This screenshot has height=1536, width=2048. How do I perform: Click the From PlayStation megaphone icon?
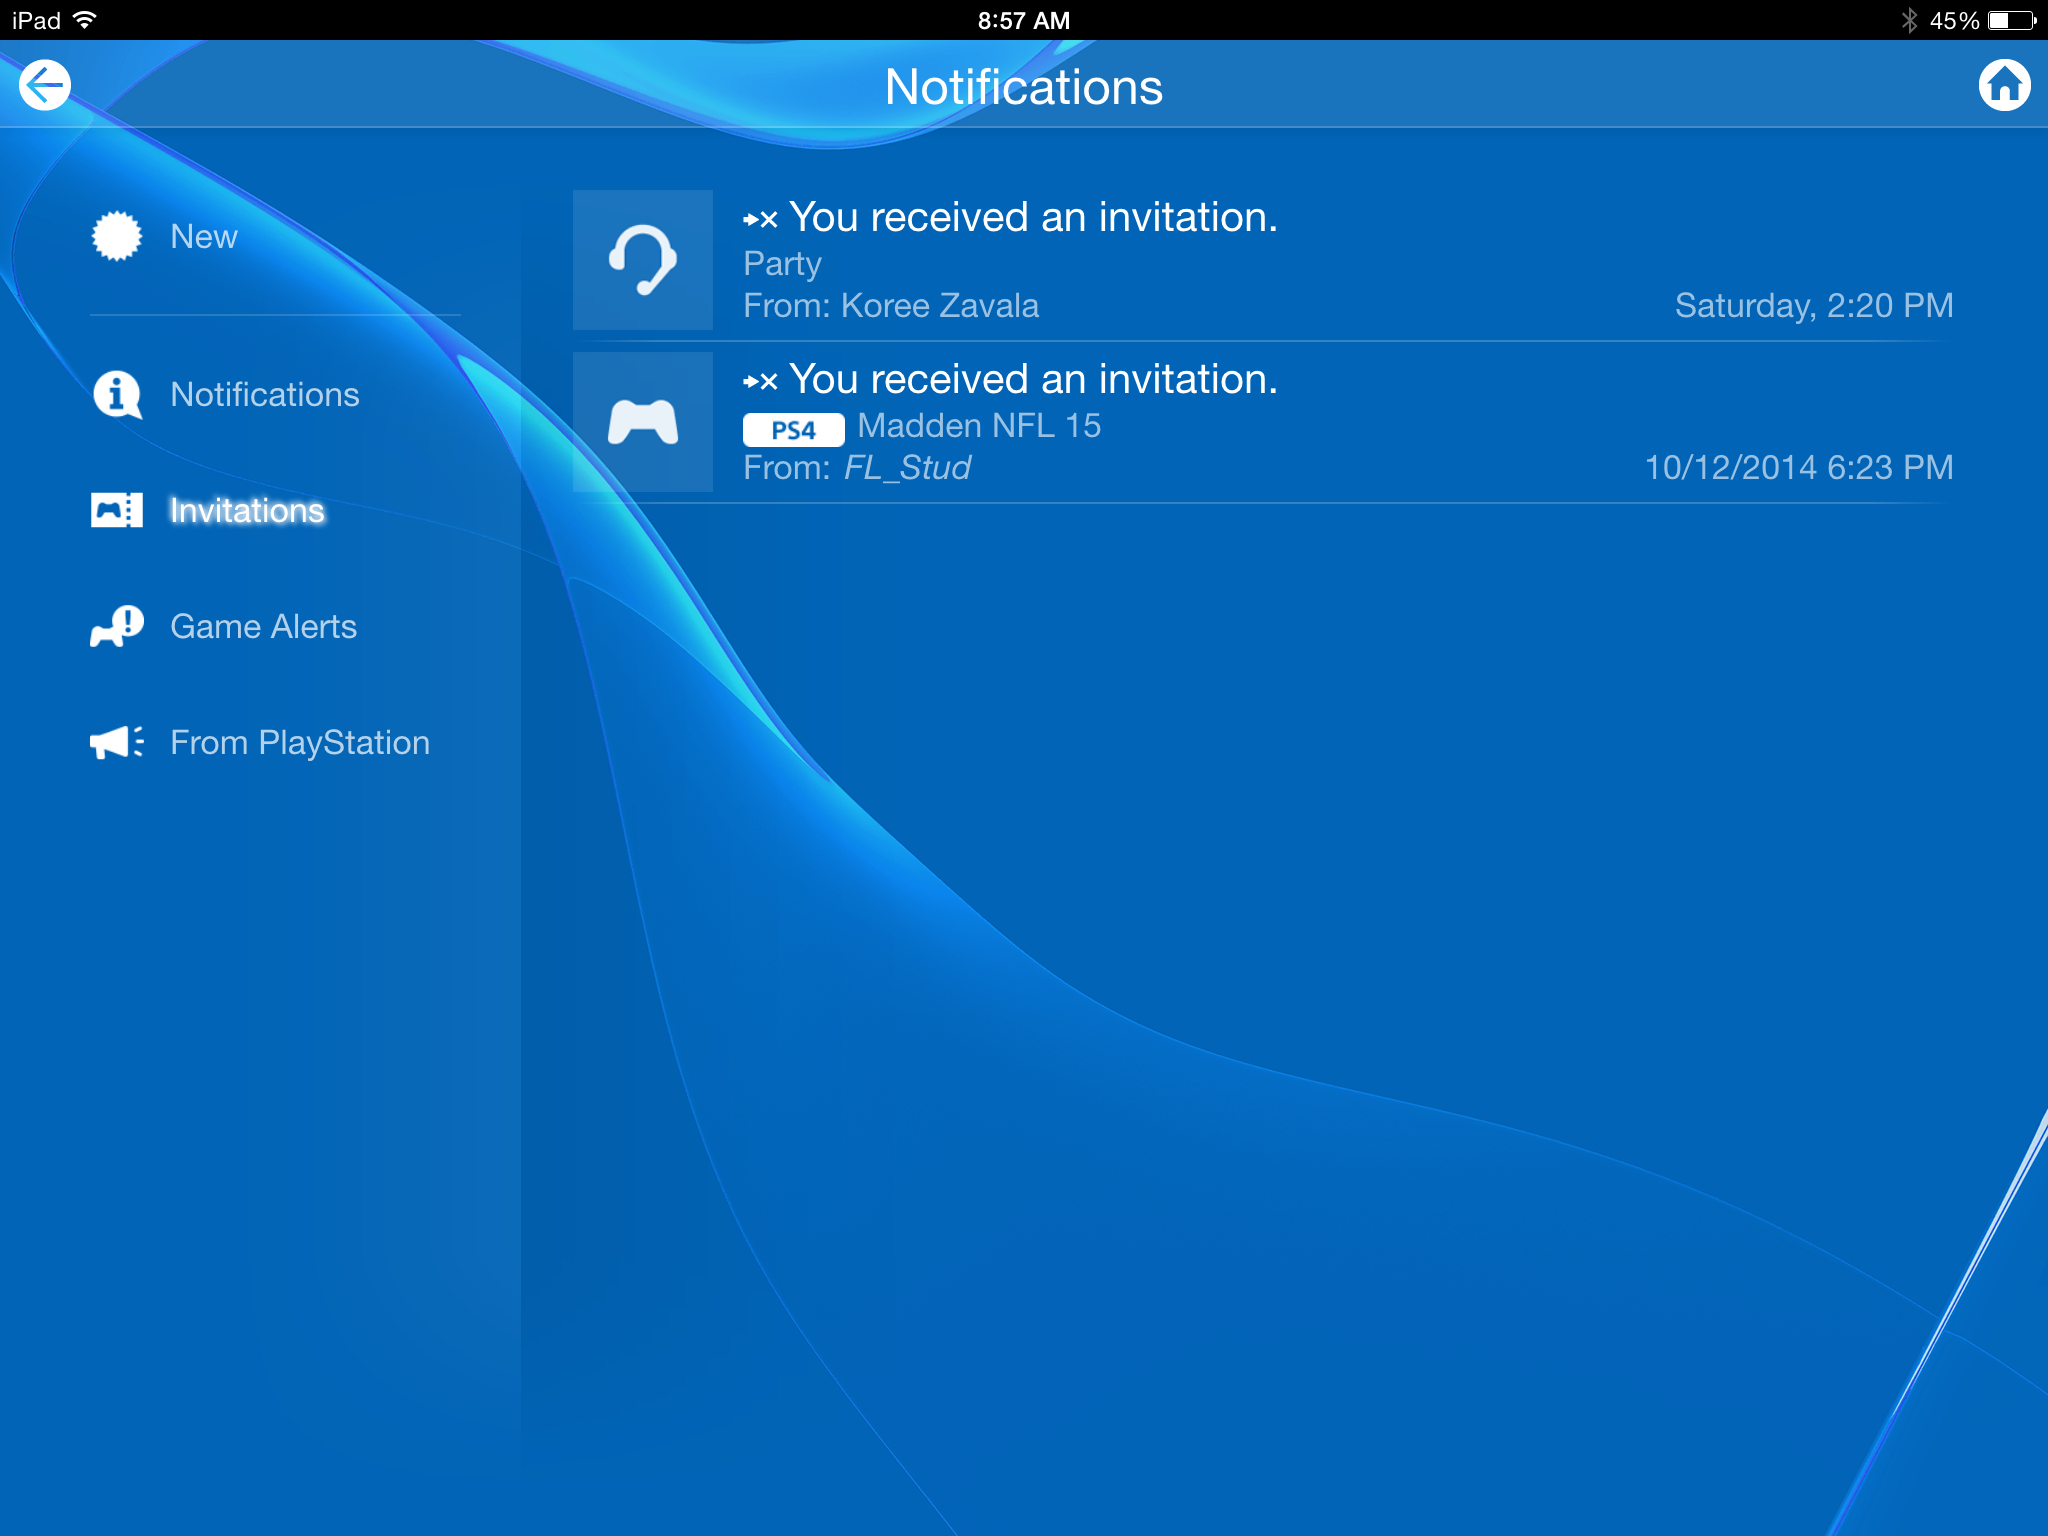pos(117,742)
